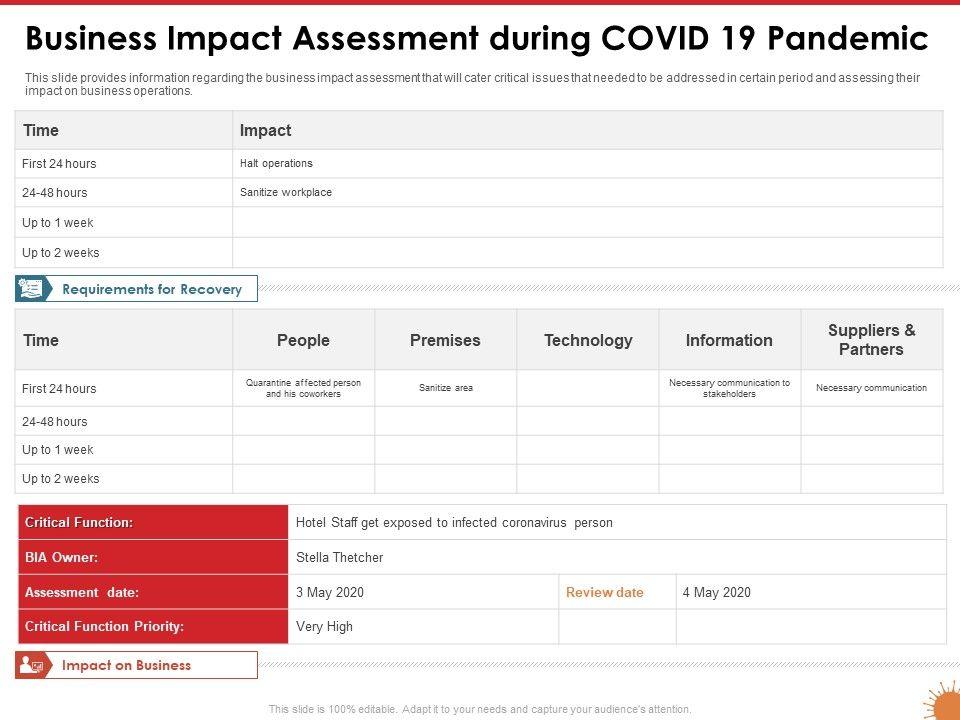The width and height of the screenshot is (960, 720).
Task: Select the BIA owner name Stella Thetcher
Action: [x=340, y=557]
